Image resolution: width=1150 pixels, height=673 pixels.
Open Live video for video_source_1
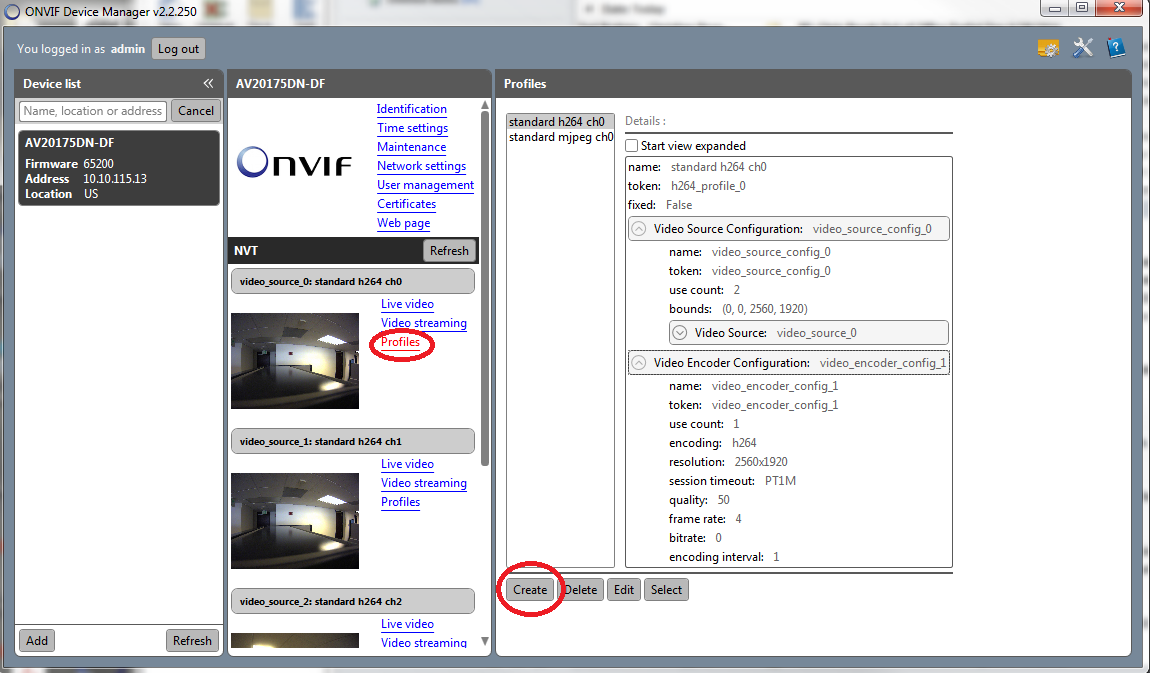407,463
